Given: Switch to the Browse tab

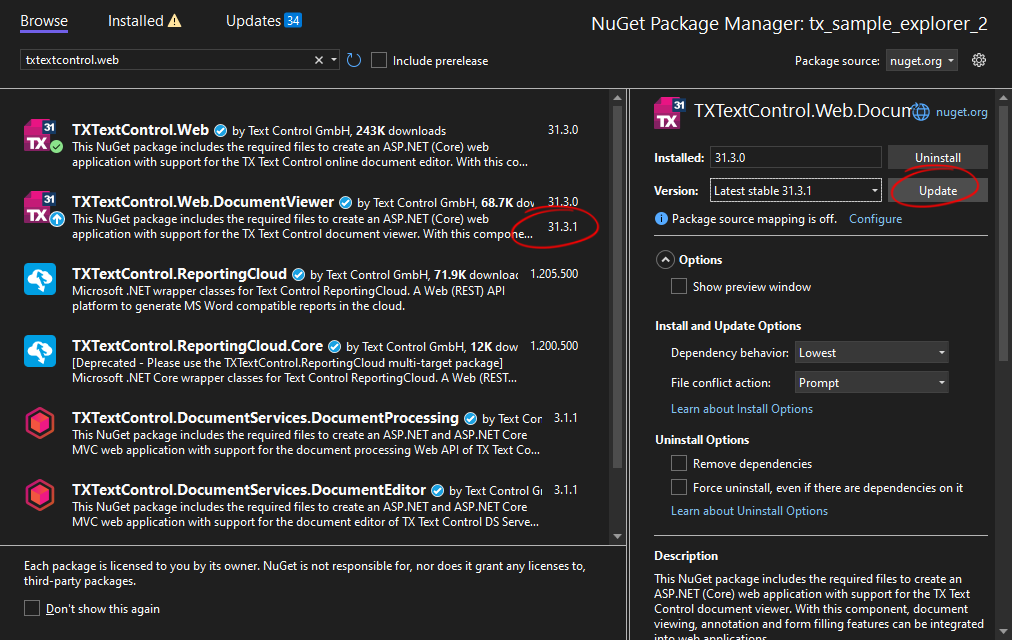Looking at the screenshot, I should [44, 21].
